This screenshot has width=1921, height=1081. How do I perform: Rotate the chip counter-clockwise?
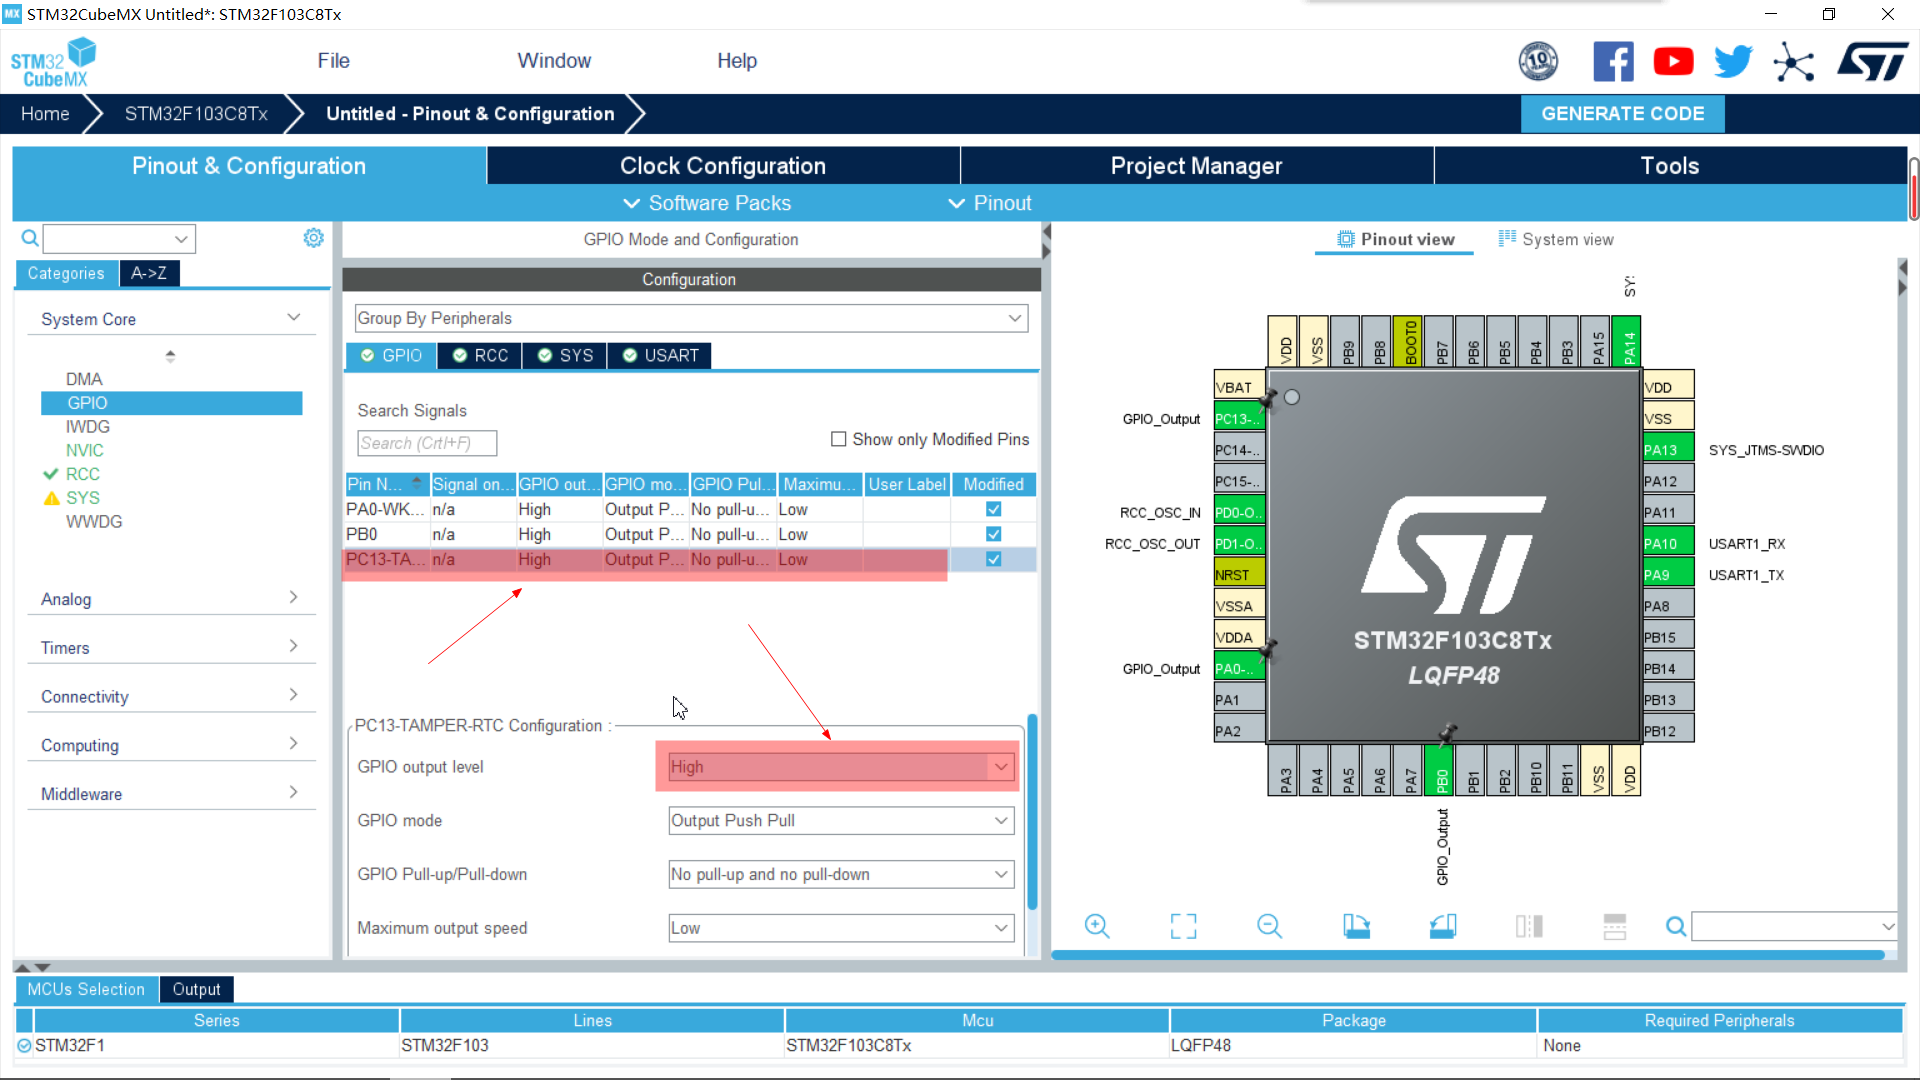point(1443,926)
